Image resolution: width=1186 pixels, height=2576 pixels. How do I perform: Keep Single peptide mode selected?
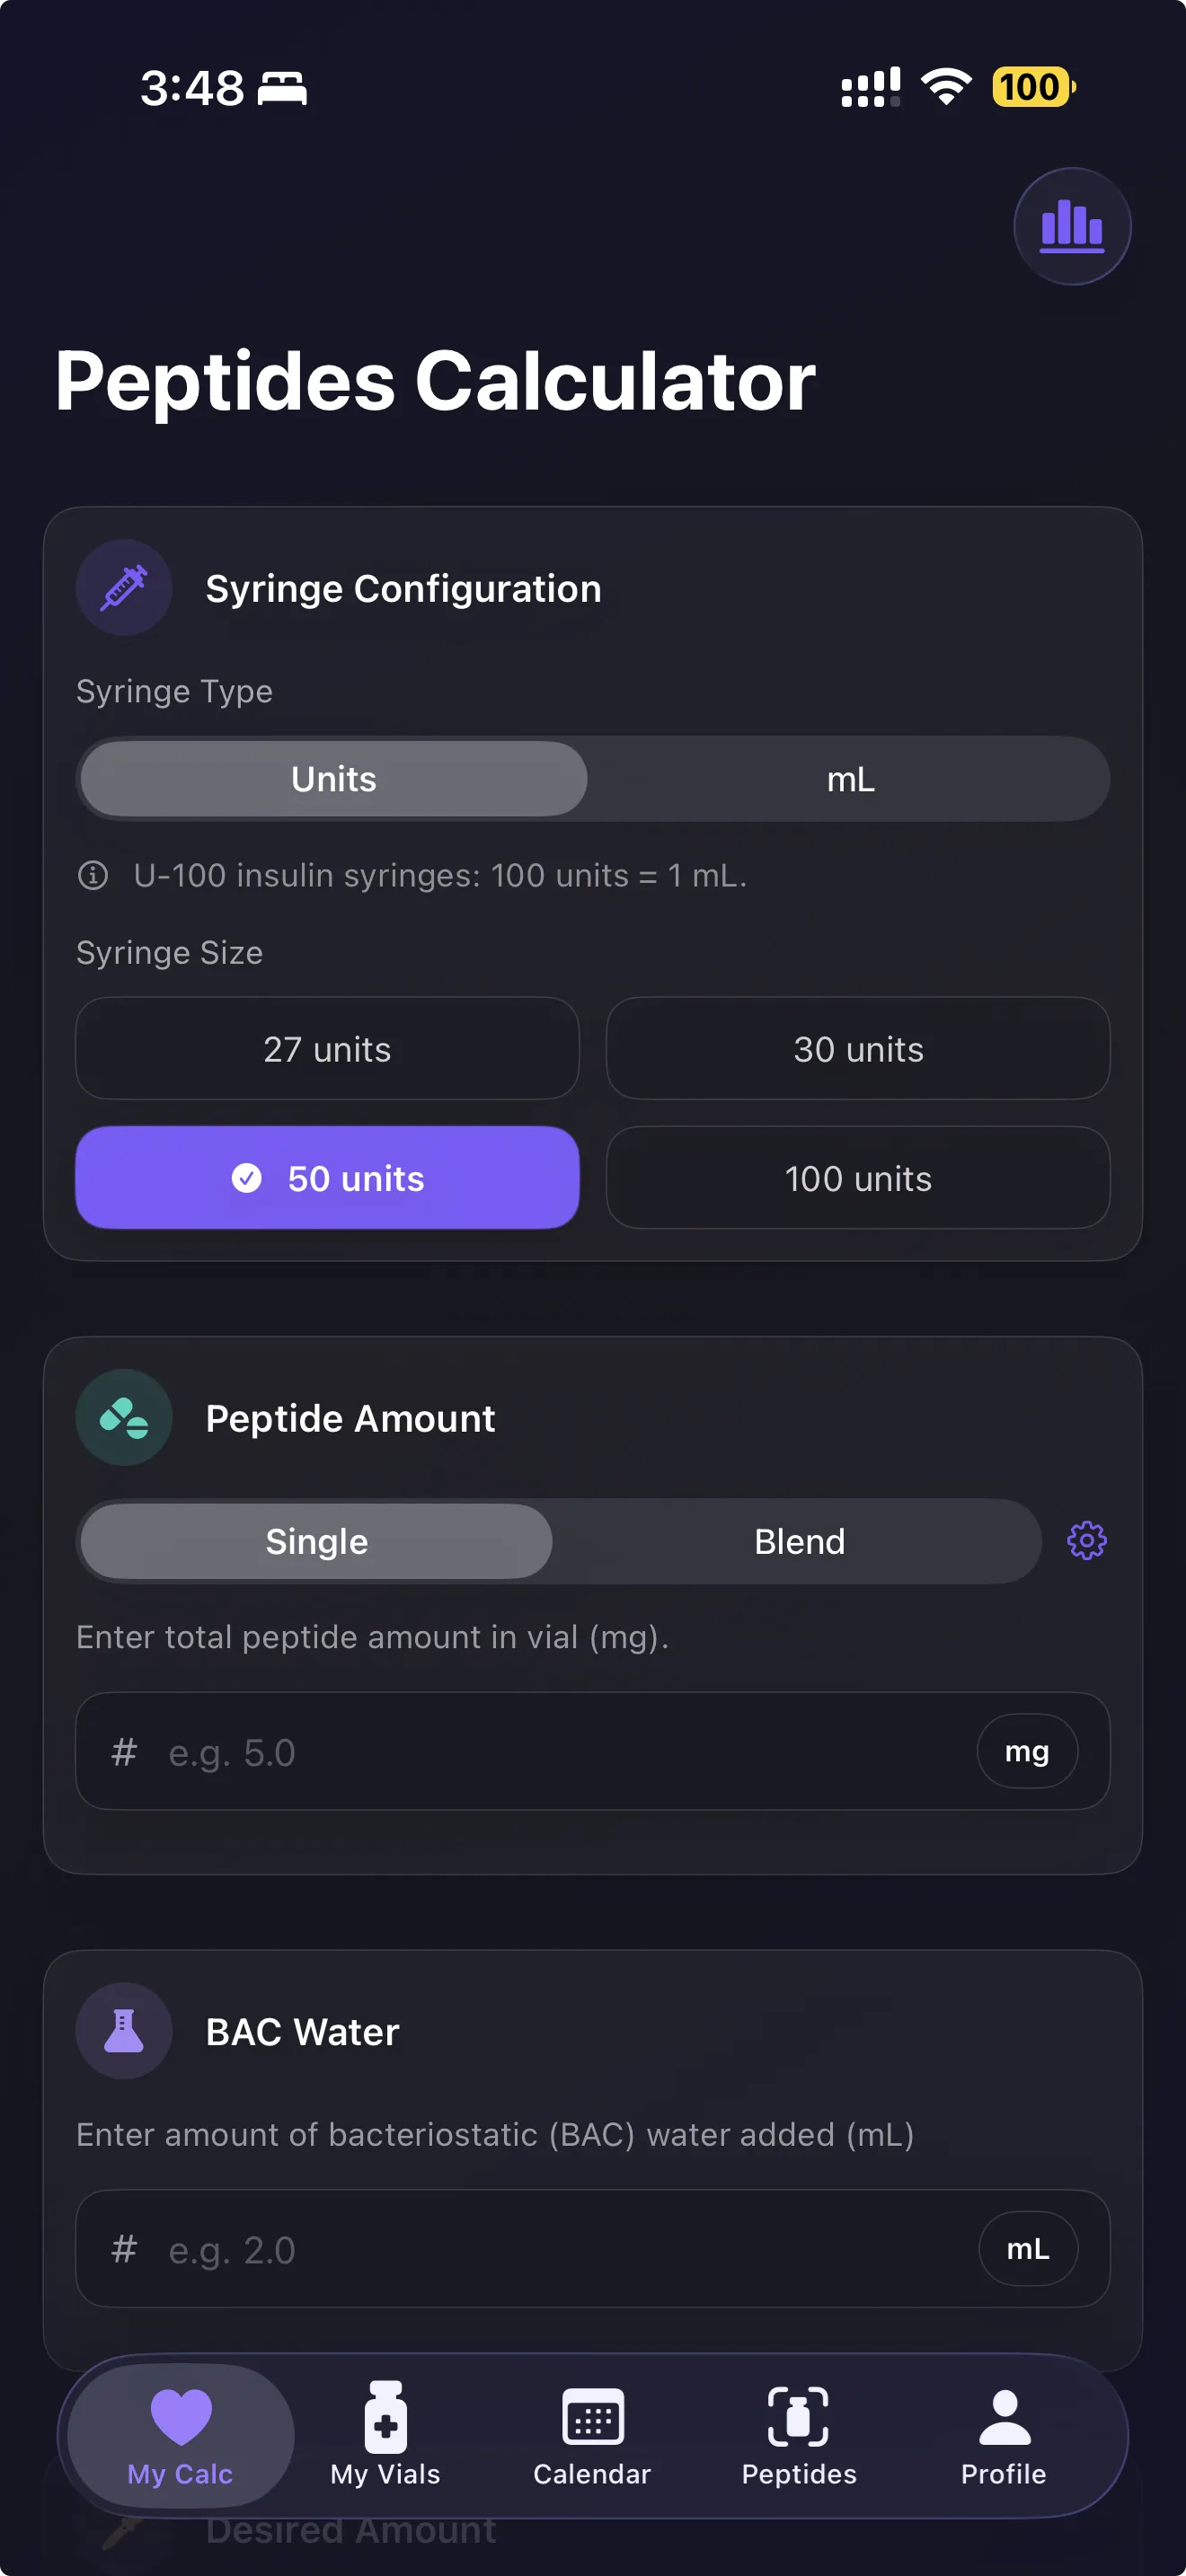coord(315,1541)
